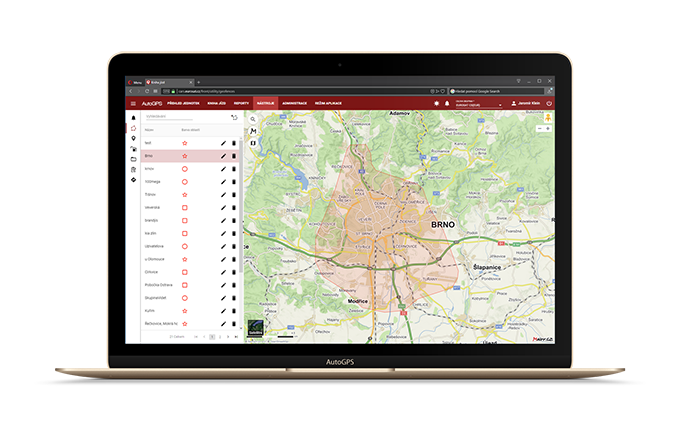Jump to last page in pagination
This screenshot has width=680, height=438.
(x=236, y=337)
